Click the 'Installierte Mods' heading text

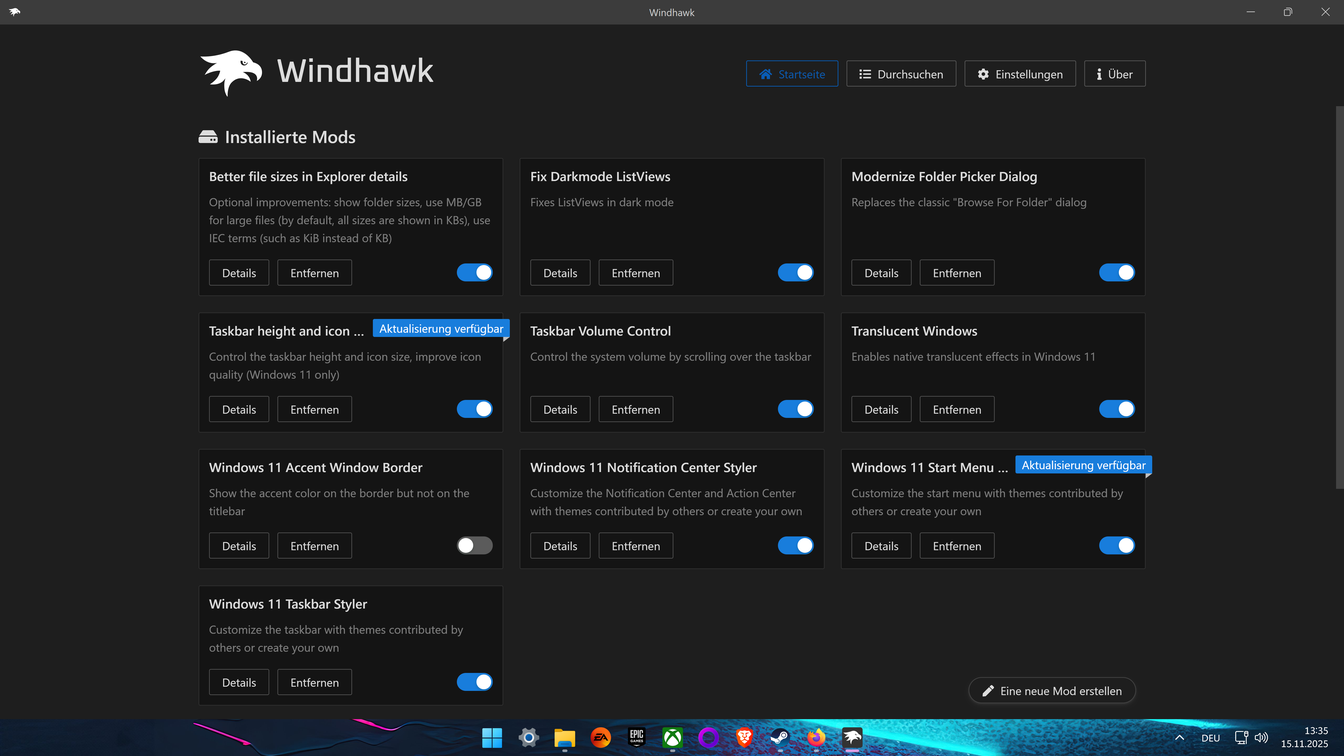[290, 137]
